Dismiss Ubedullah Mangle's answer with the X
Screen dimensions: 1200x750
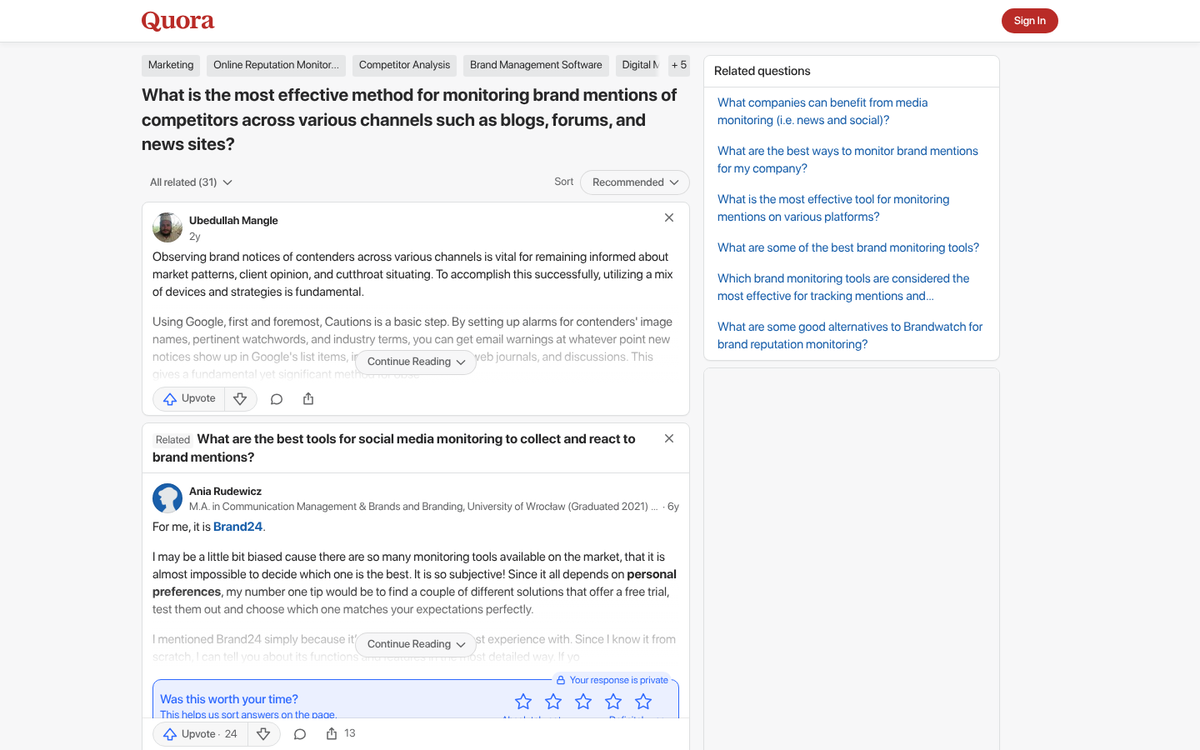click(x=668, y=217)
